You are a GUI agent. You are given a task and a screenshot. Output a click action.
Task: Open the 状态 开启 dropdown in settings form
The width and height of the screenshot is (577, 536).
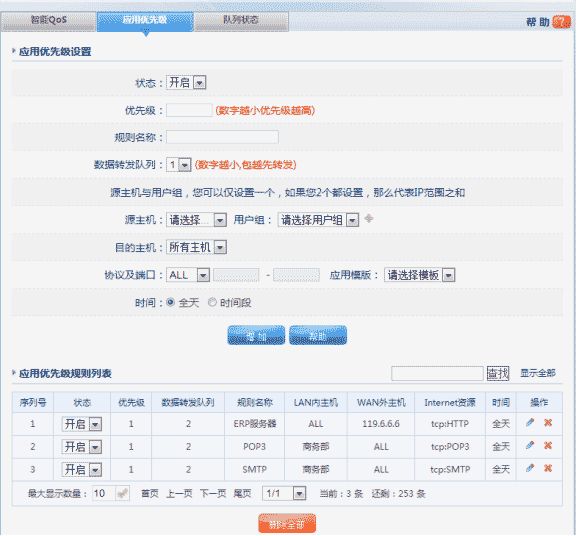click(x=186, y=82)
